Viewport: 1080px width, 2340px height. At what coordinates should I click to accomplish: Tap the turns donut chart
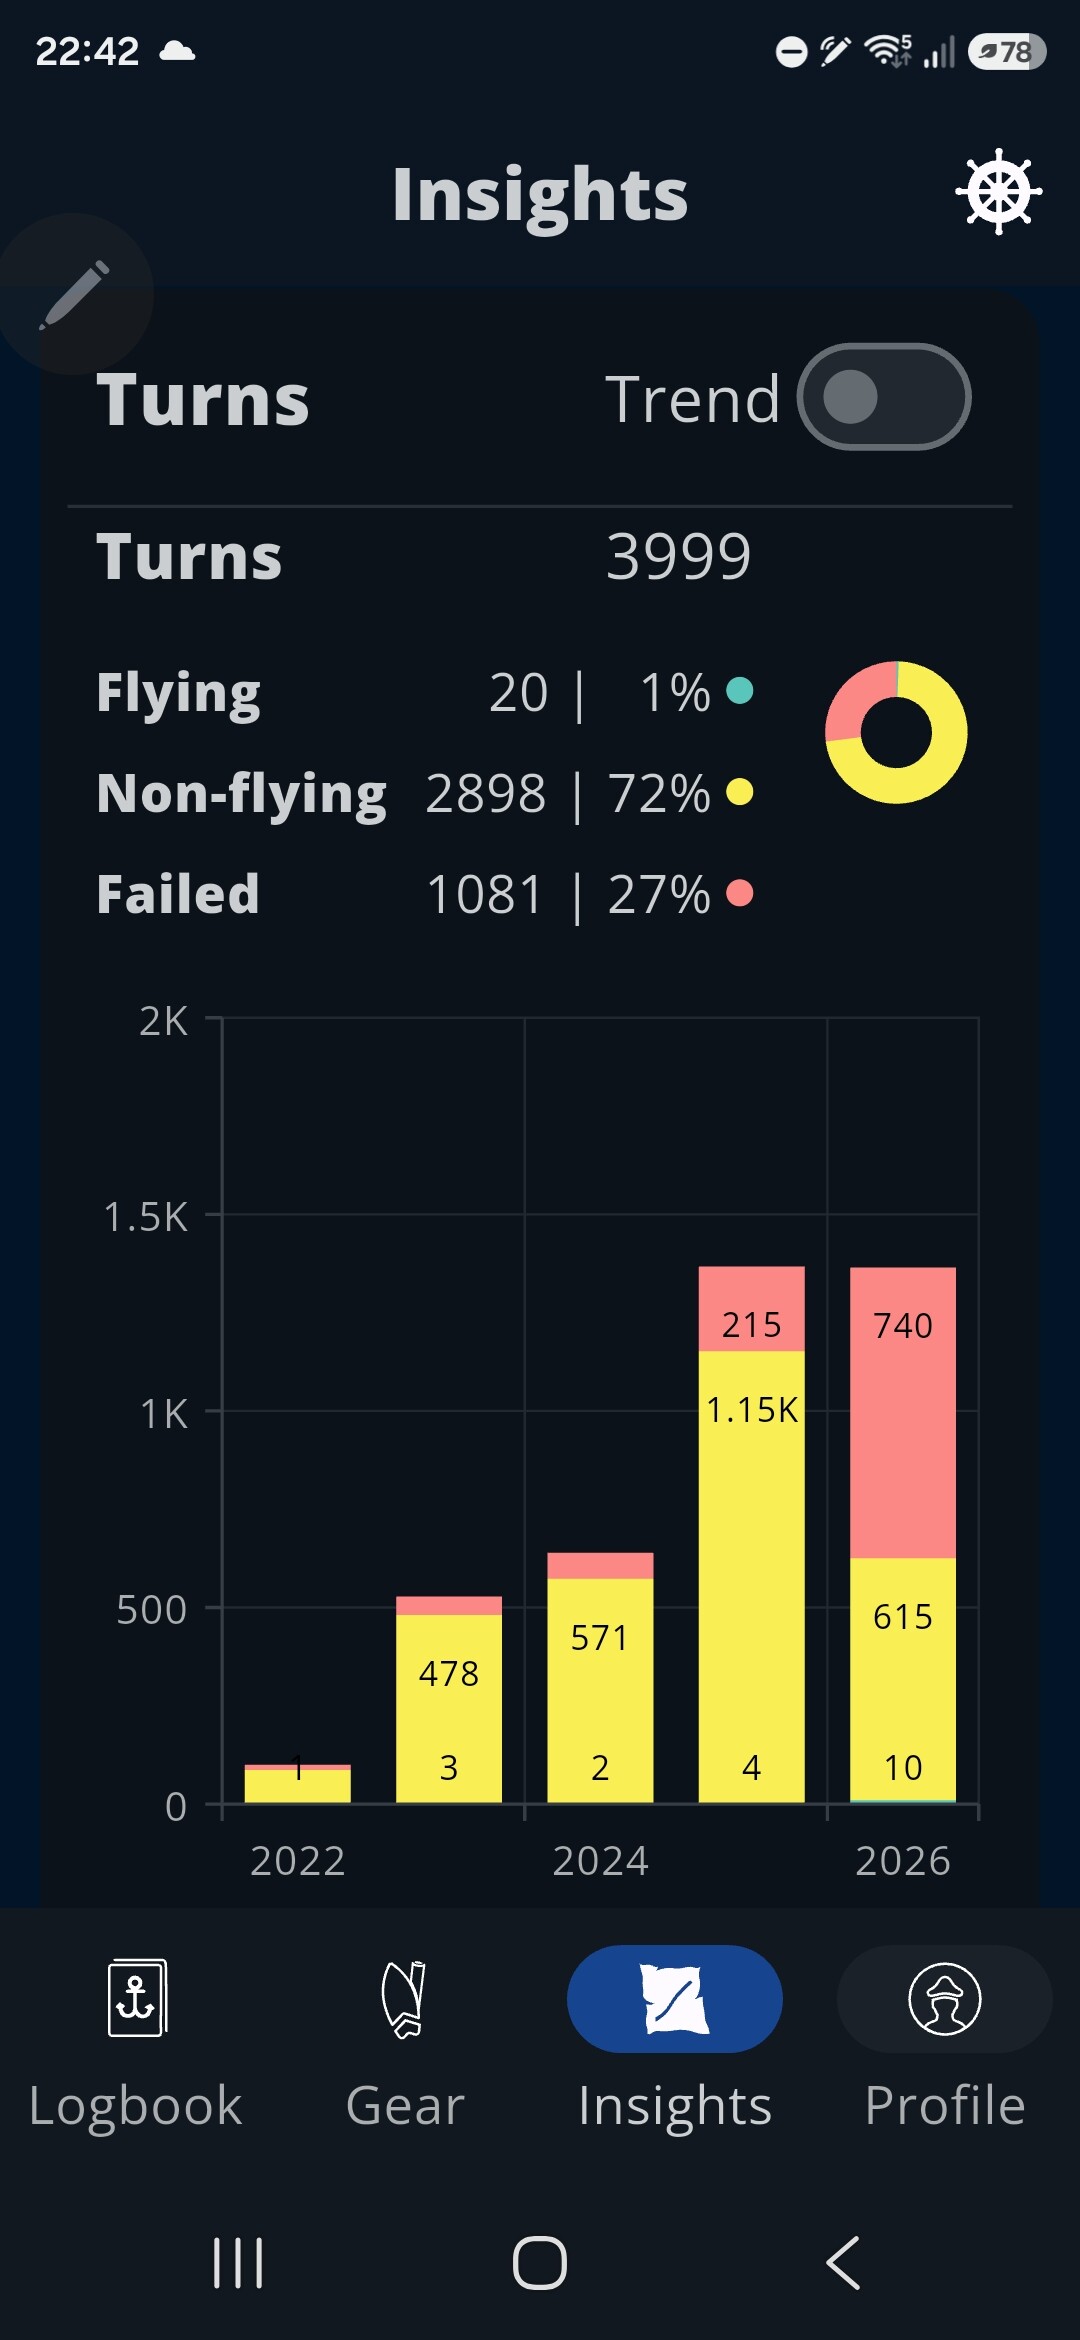(896, 732)
